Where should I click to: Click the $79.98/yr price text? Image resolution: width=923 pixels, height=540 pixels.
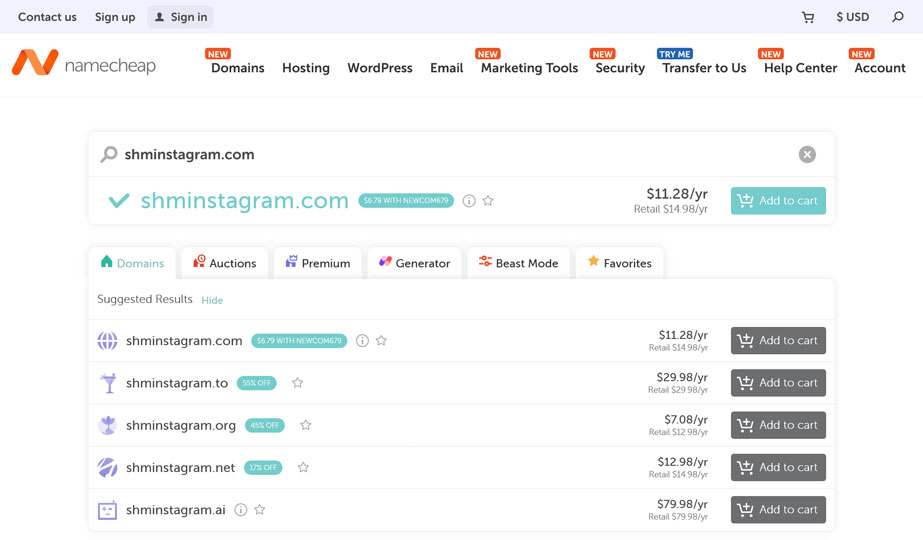click(x=682, y=504)
